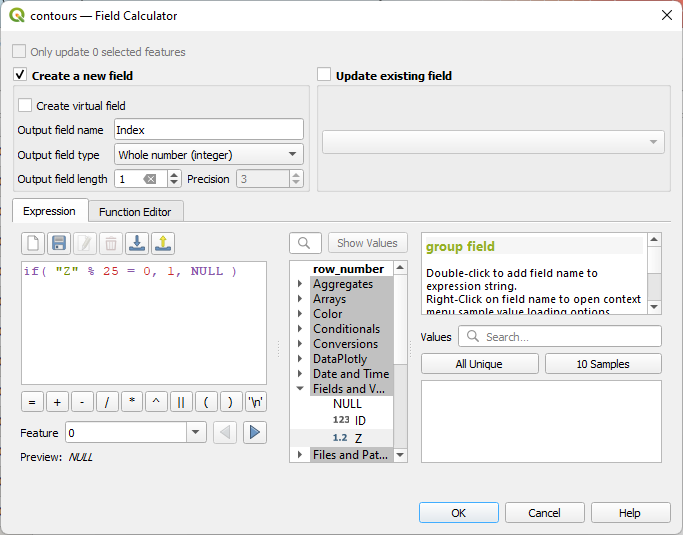Click the Output field name text box
This screenshot has width=683, height=535.
[x=208, y=129]
